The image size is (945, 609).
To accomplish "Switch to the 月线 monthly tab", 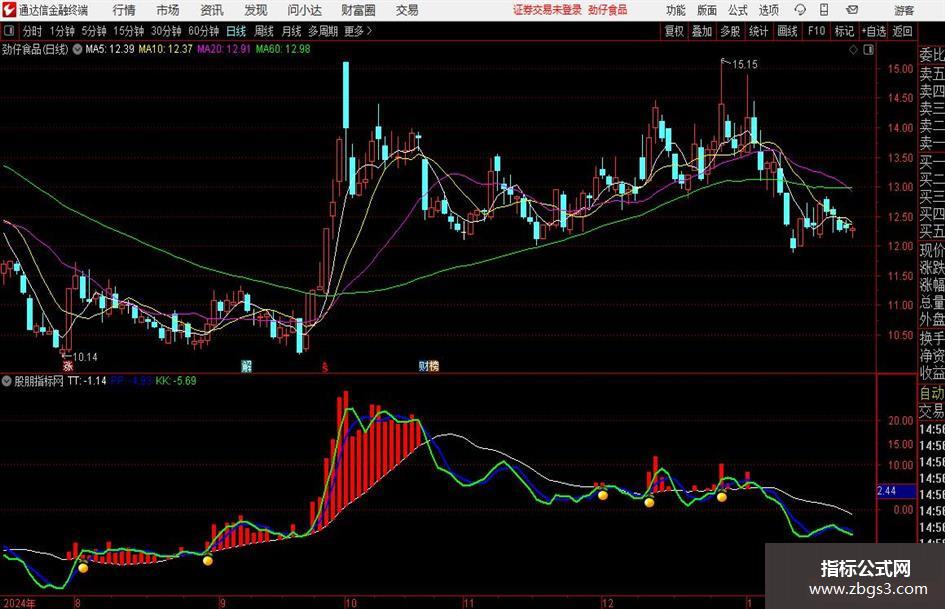I will pos(291,31).
